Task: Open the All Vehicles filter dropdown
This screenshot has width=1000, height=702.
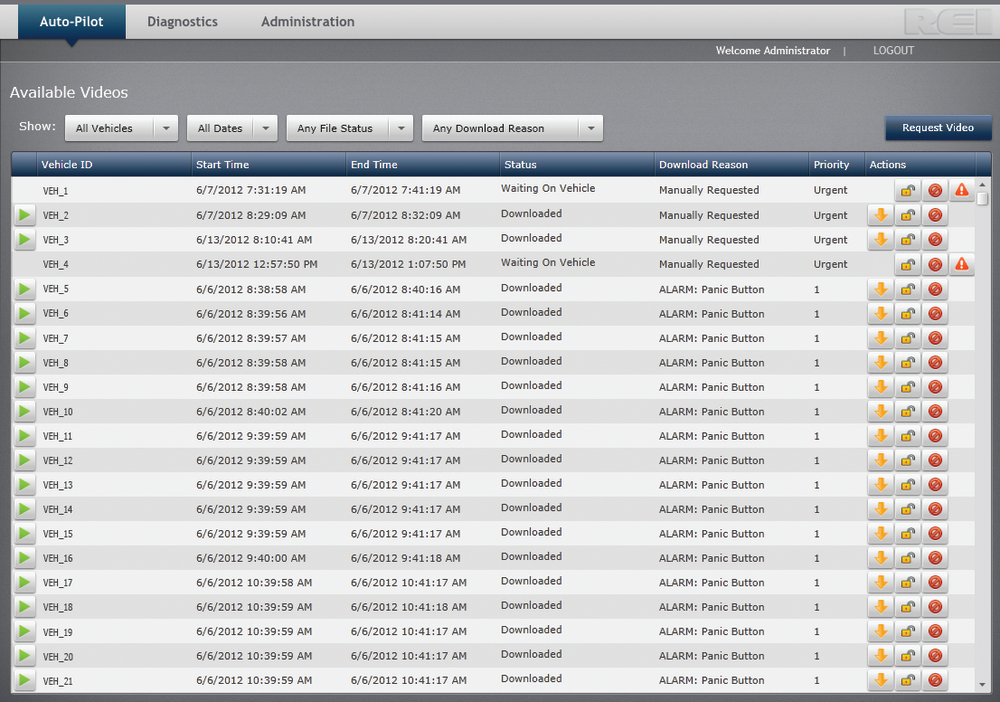Action: pyautogui.click(x=121, y=128)
